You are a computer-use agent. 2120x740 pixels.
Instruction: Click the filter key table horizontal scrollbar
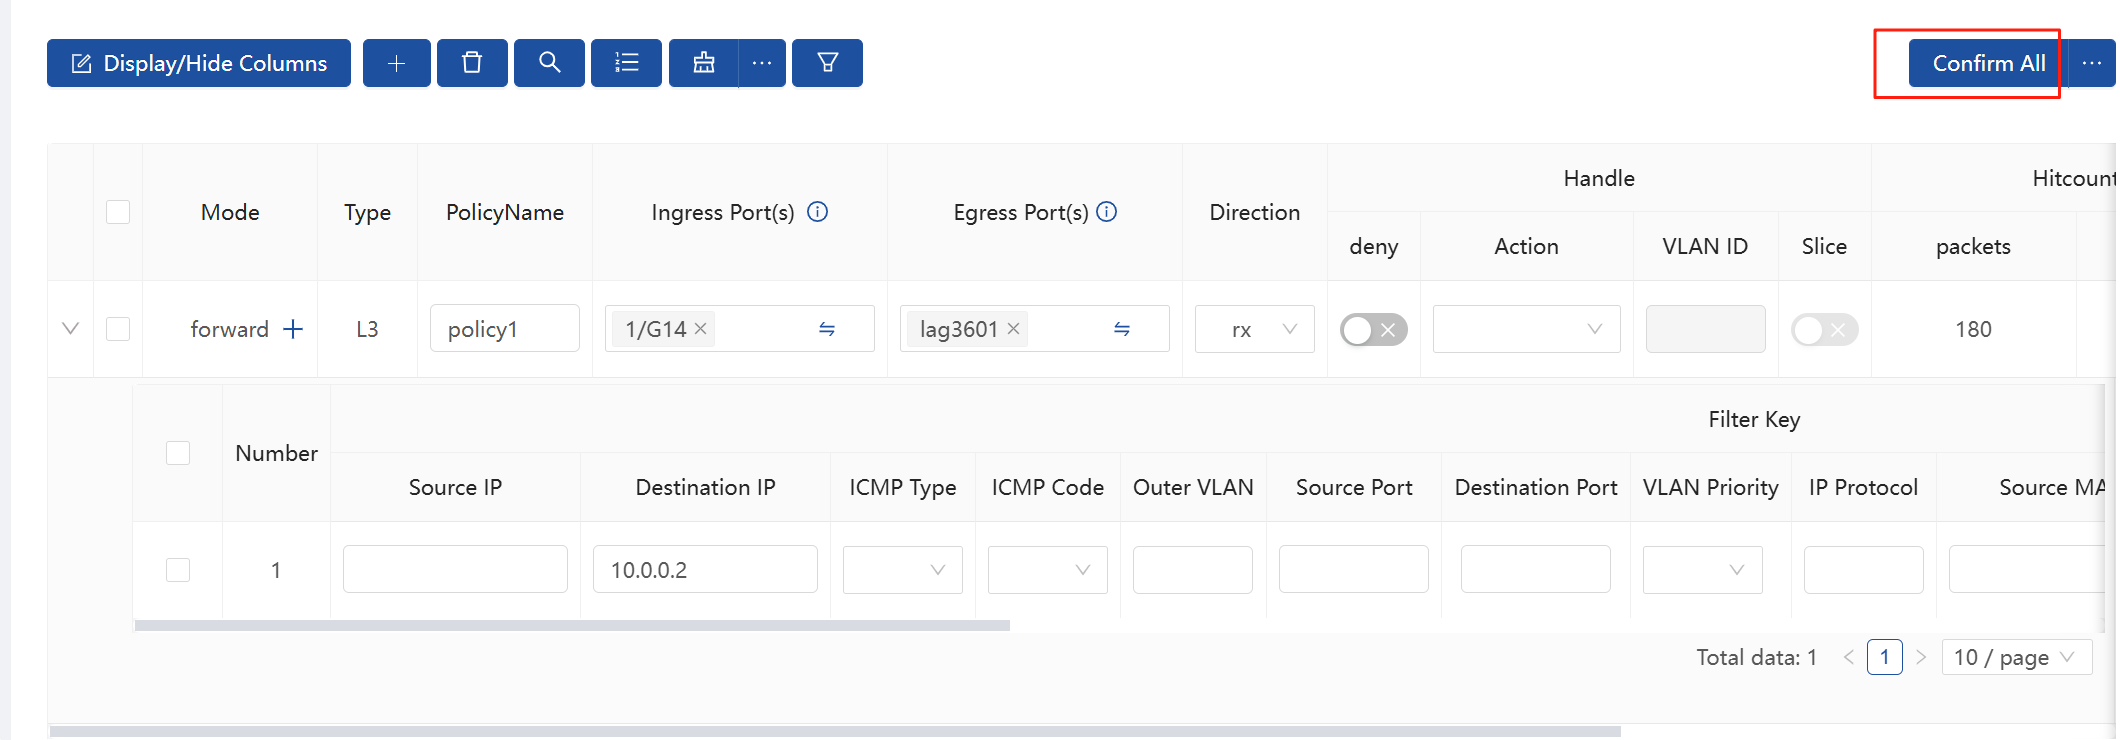pyautogui.click(x=572, y=625)
